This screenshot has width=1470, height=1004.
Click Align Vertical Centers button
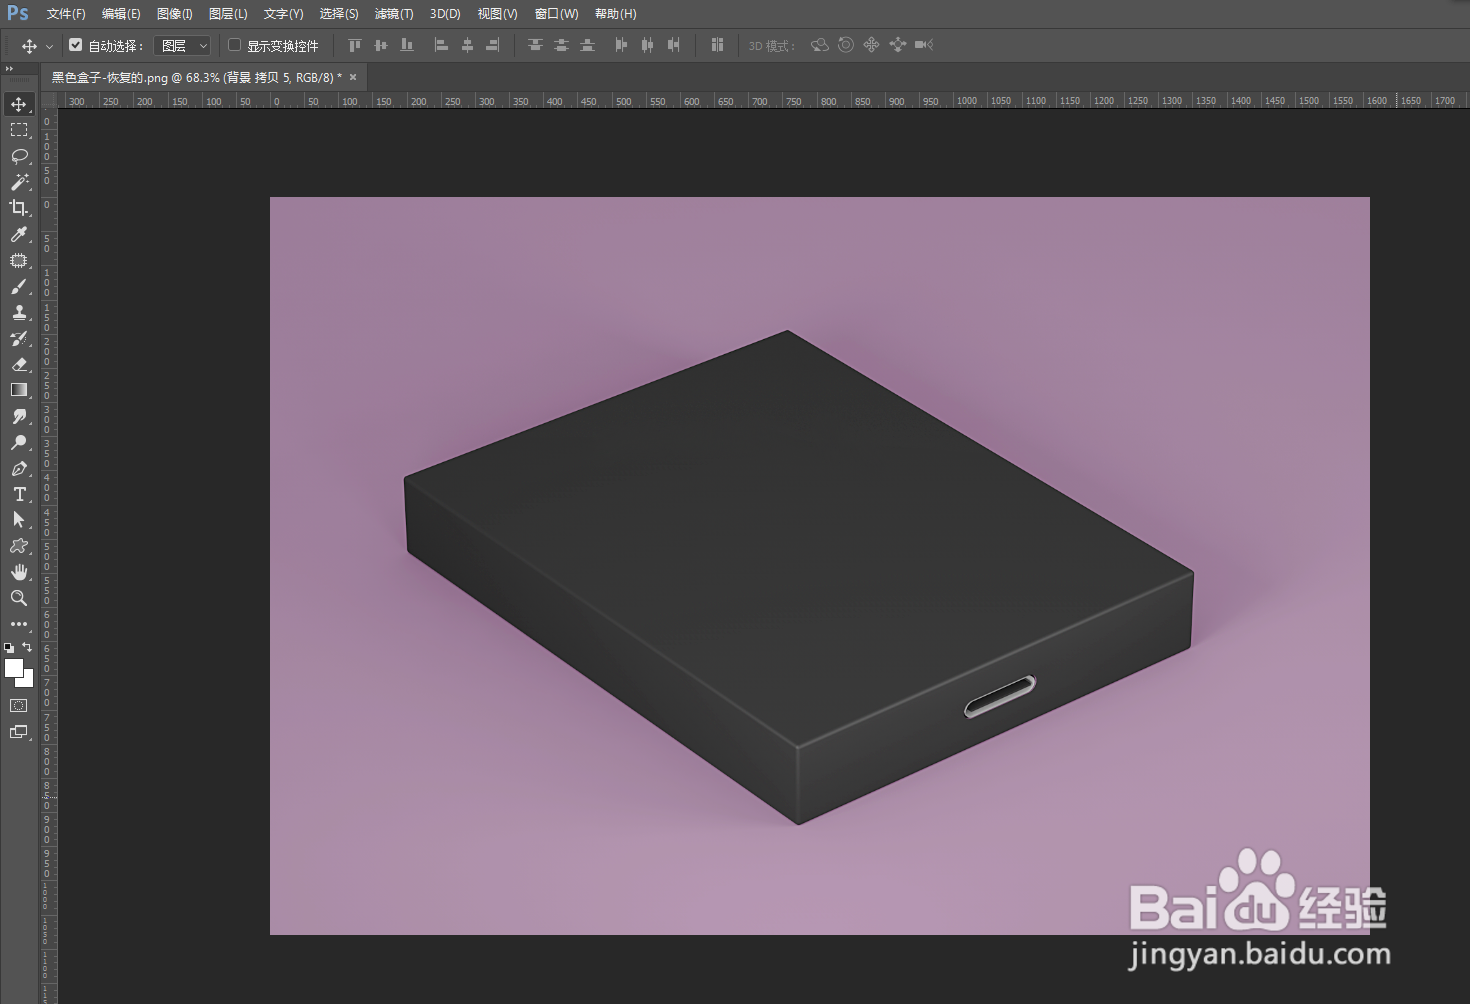(380, 45)
